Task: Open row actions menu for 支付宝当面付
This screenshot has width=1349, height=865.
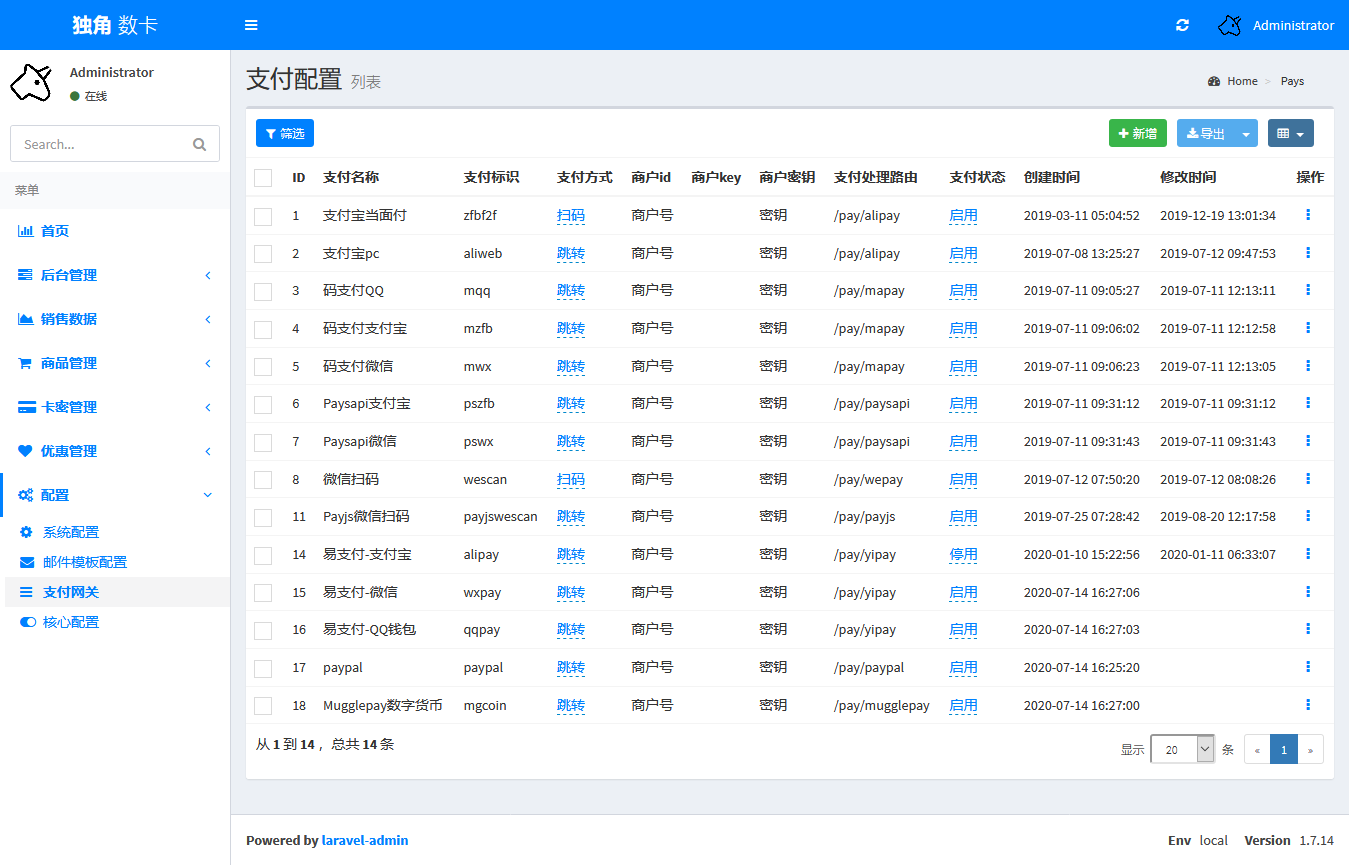Action: [x=1308, y=215]
